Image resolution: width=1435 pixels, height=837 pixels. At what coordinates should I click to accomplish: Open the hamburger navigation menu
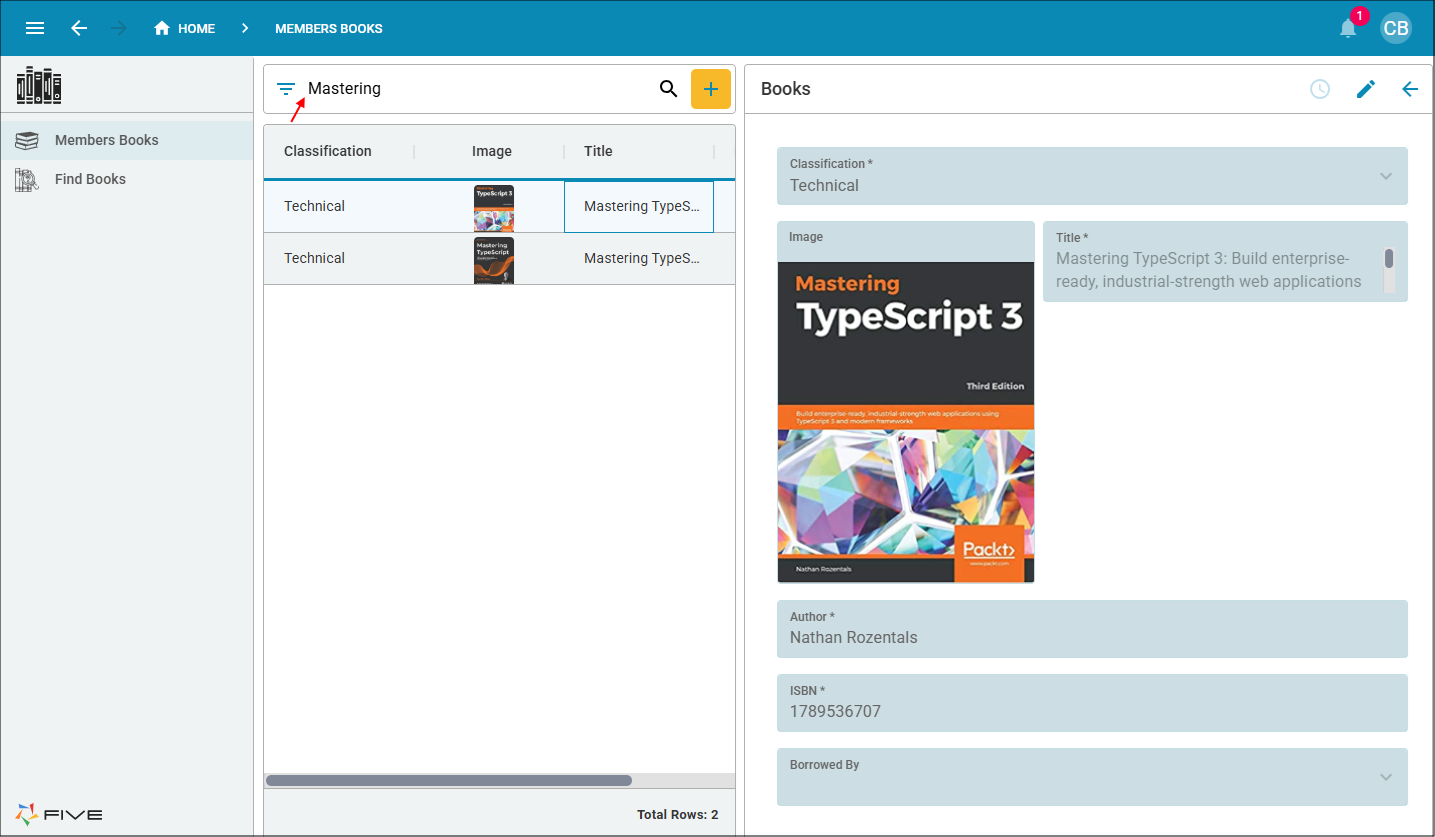point(35,28)
